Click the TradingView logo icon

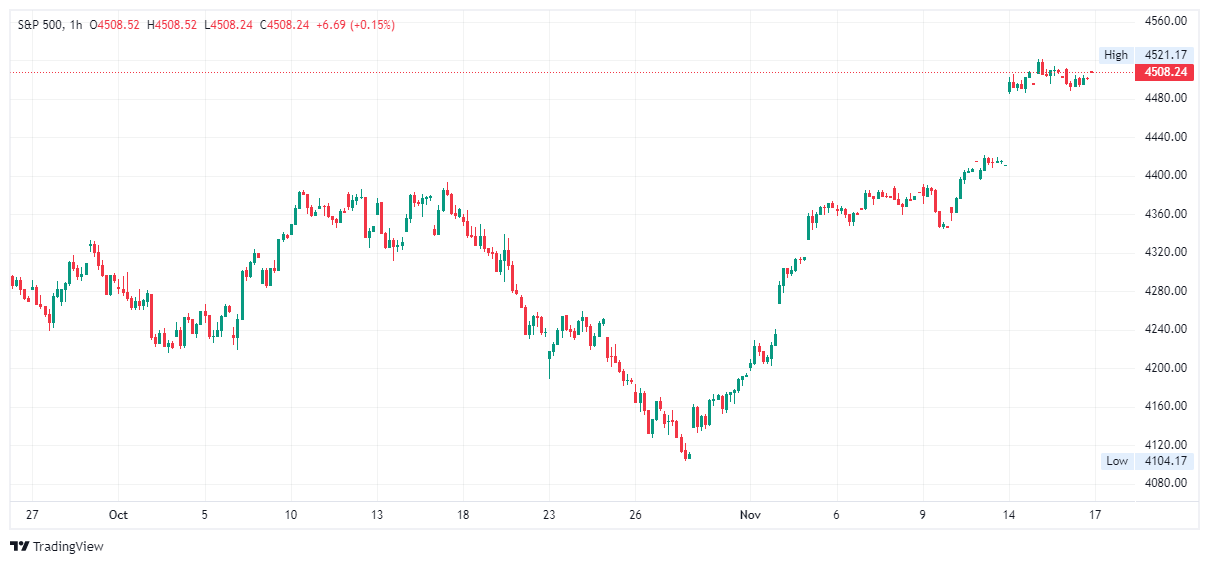click(x=19, y=546)
